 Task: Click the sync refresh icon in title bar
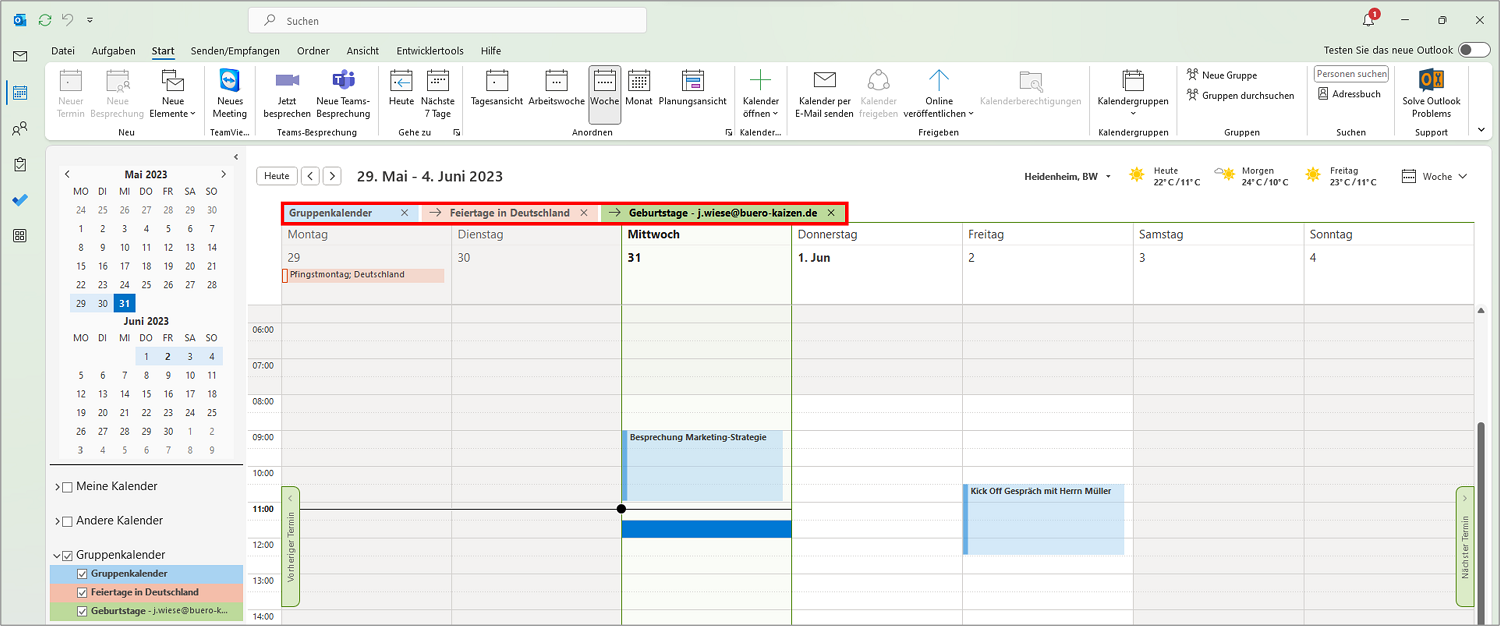tap(44, 20)
